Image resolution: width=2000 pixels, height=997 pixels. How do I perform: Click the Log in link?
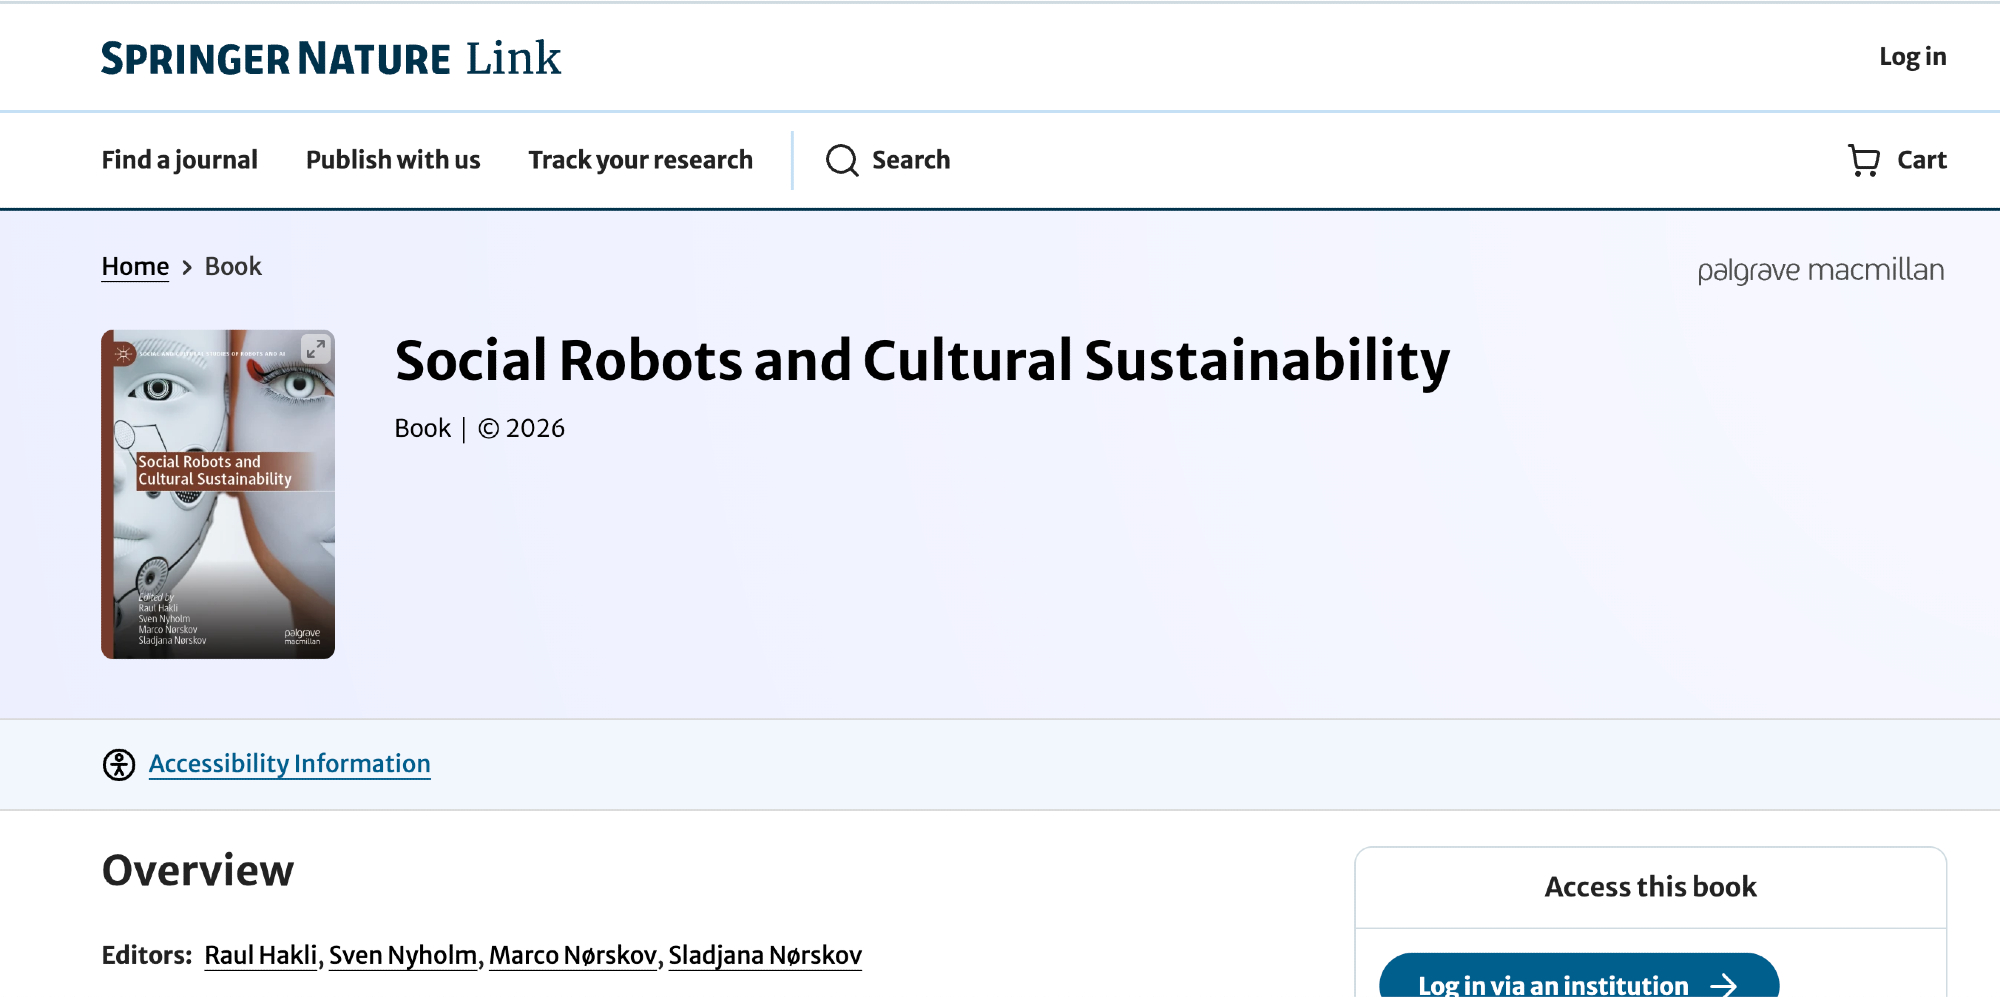(1912, 57)
